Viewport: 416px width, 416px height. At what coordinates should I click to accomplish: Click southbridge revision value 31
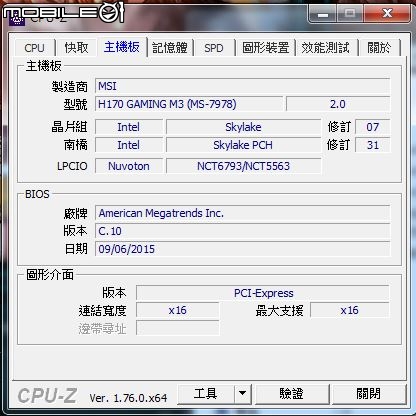tap(372, 145)
